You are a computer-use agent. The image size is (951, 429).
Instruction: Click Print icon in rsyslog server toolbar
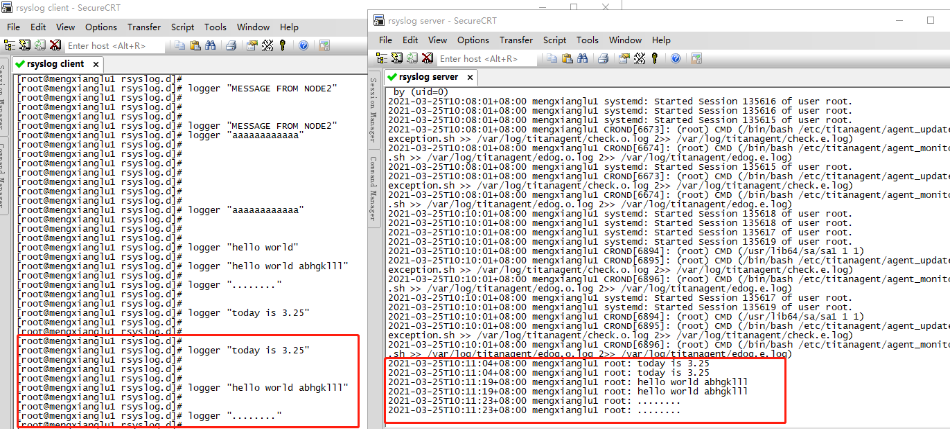click(603, 58)
